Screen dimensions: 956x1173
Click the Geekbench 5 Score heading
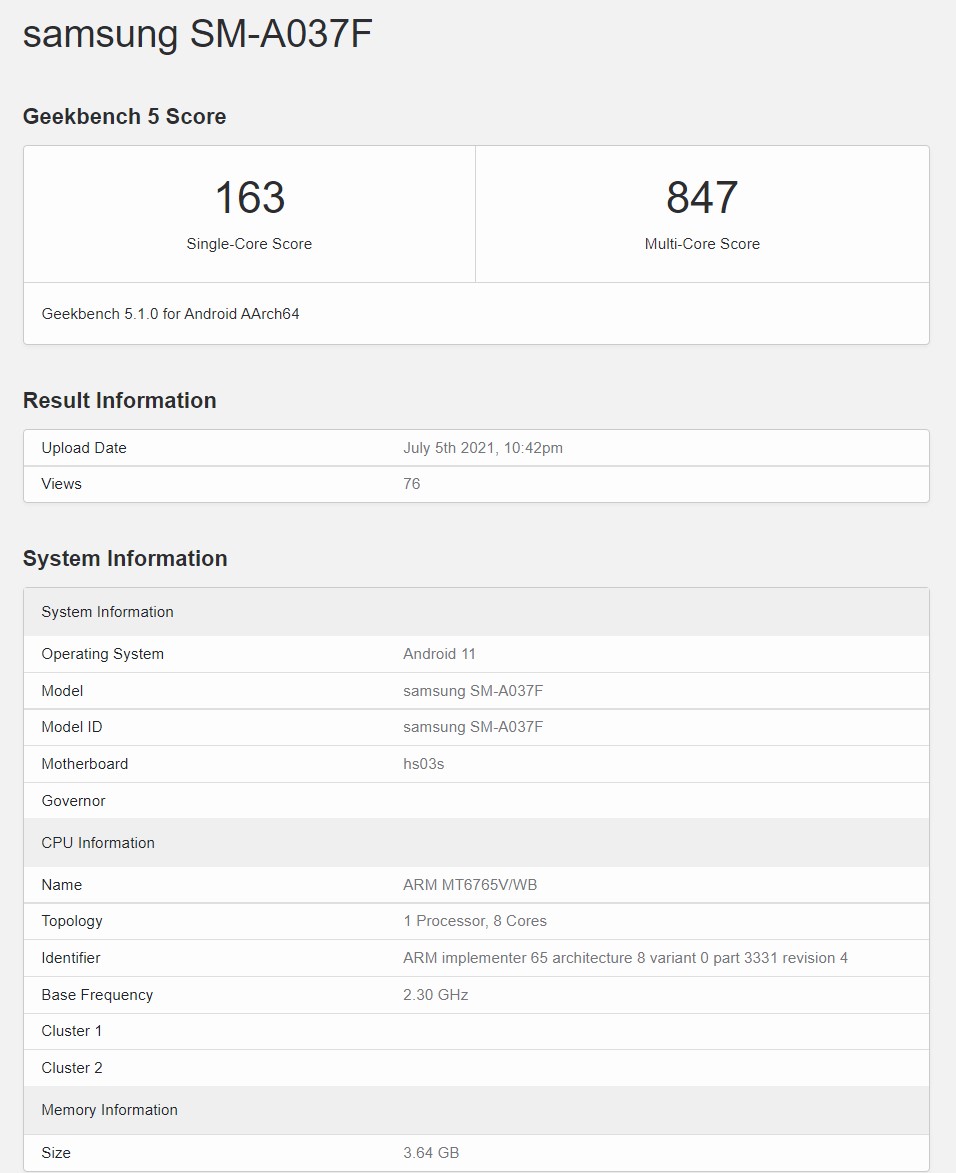(124, 117)
